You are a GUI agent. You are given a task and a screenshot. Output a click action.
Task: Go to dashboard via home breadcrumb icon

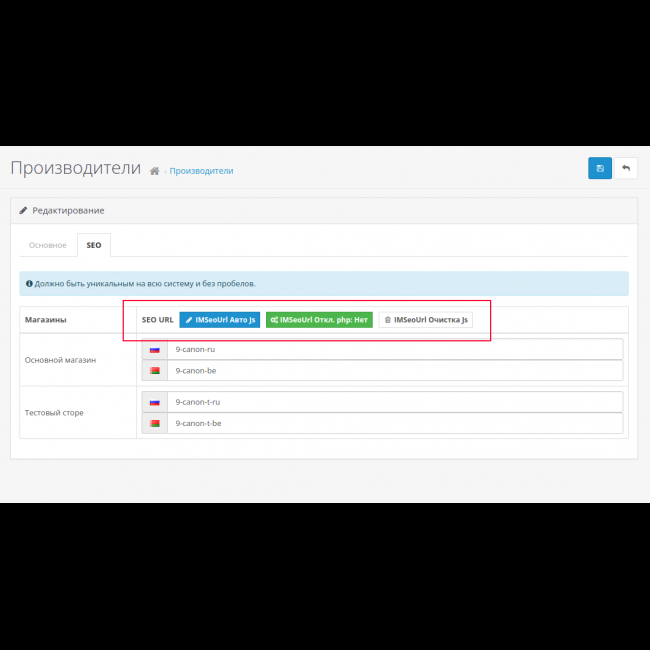pyautogui.click(x=154, y=171)
